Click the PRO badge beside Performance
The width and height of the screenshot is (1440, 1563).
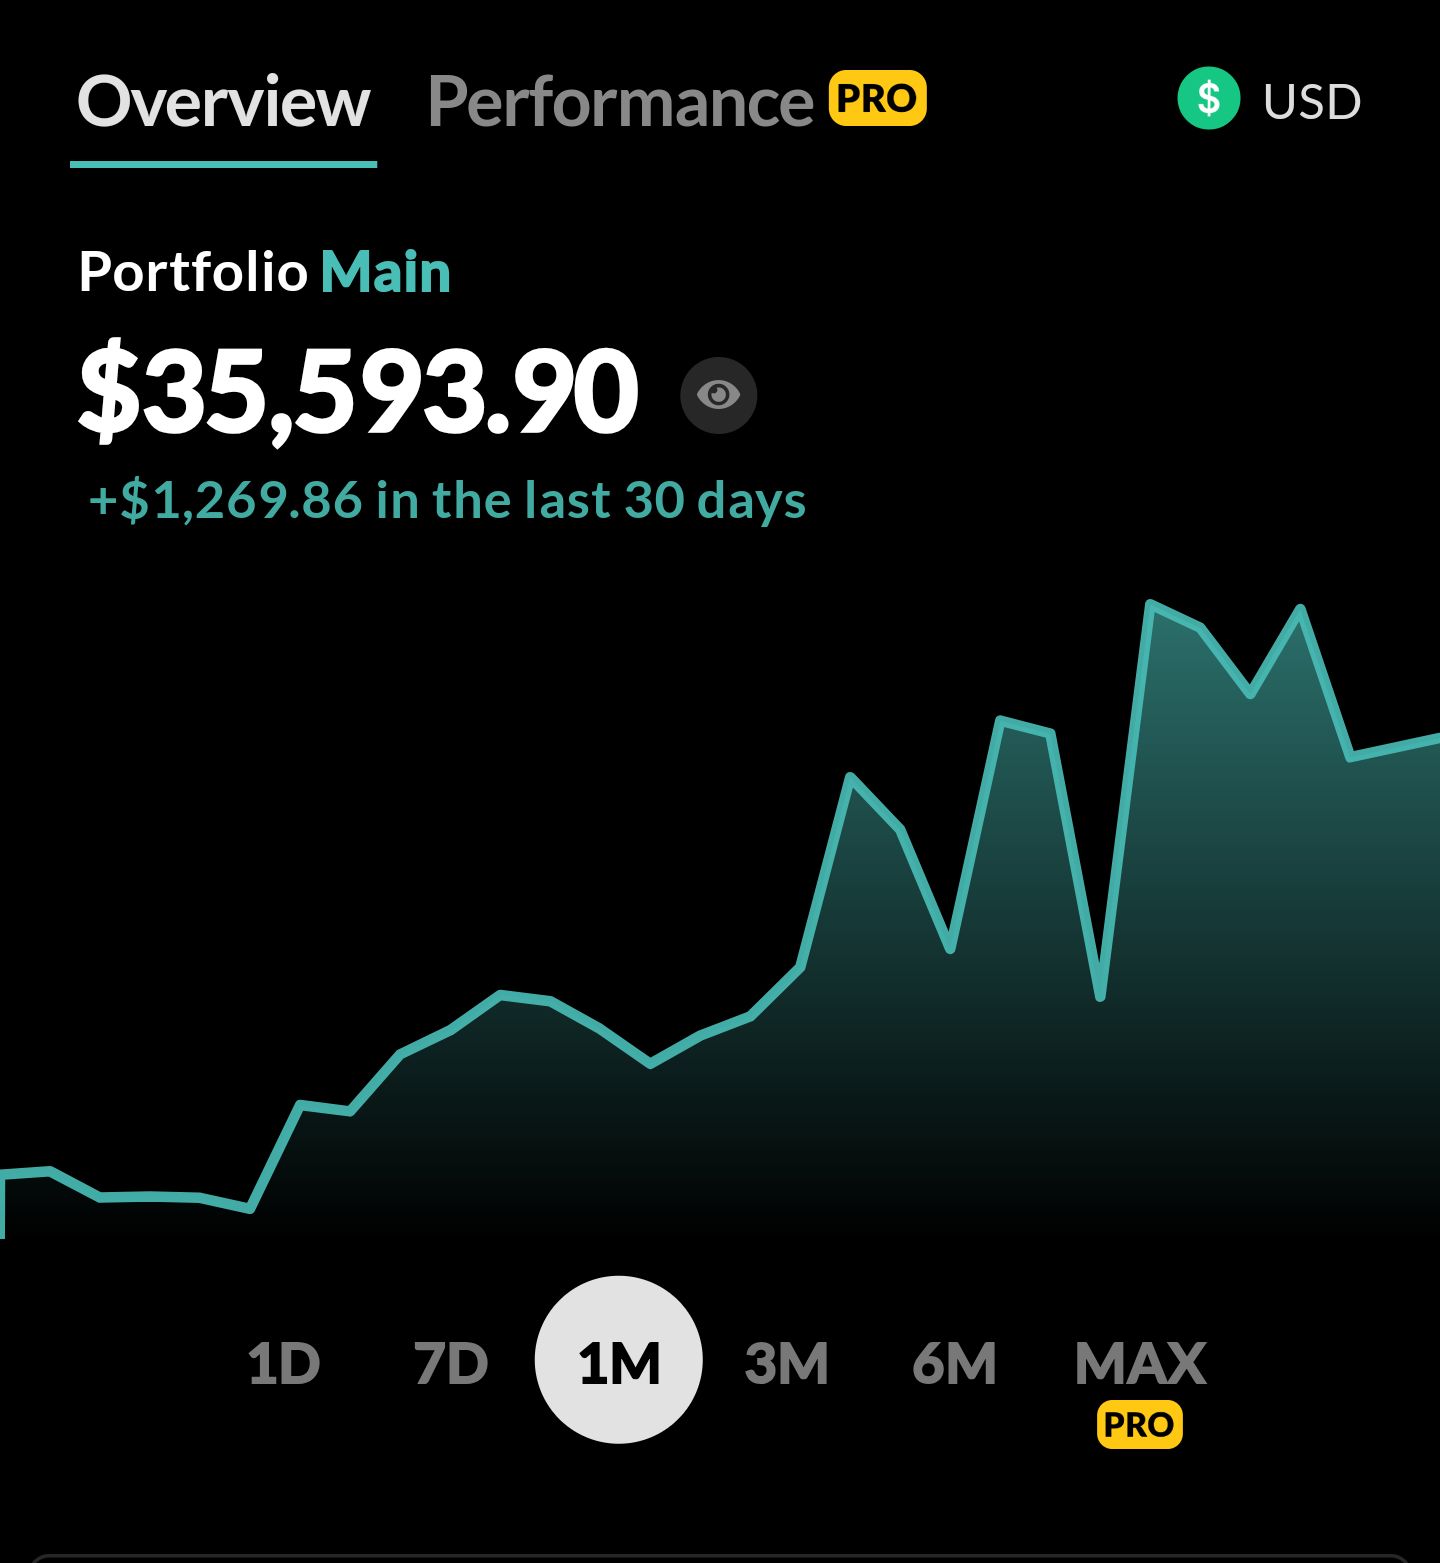[877, 99]
